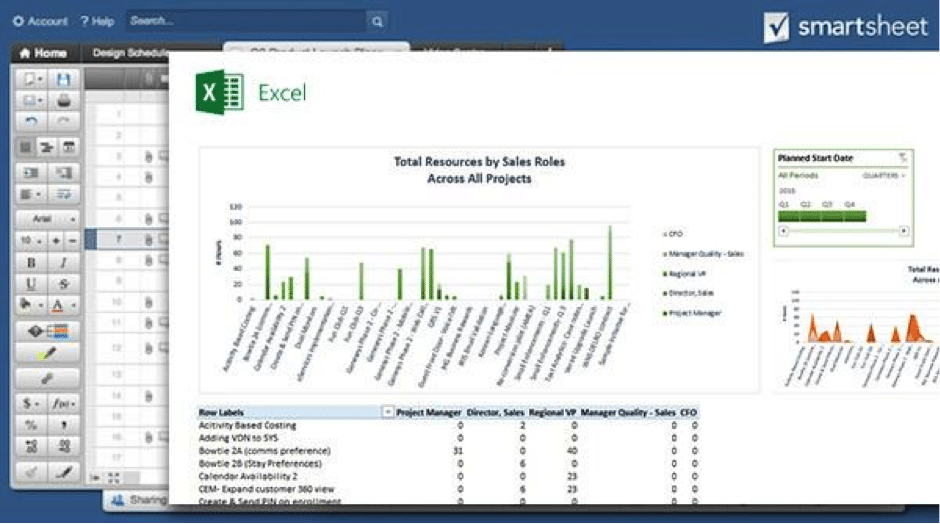The image size is (940, 524).
Task: Click the Project Manager column header
Action: [x=429, y=412]
